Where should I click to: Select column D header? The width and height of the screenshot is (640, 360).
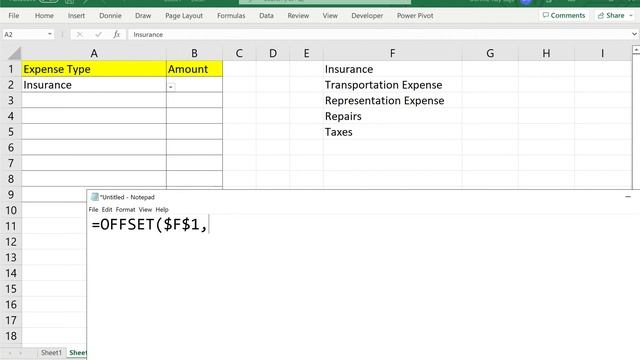273,53
